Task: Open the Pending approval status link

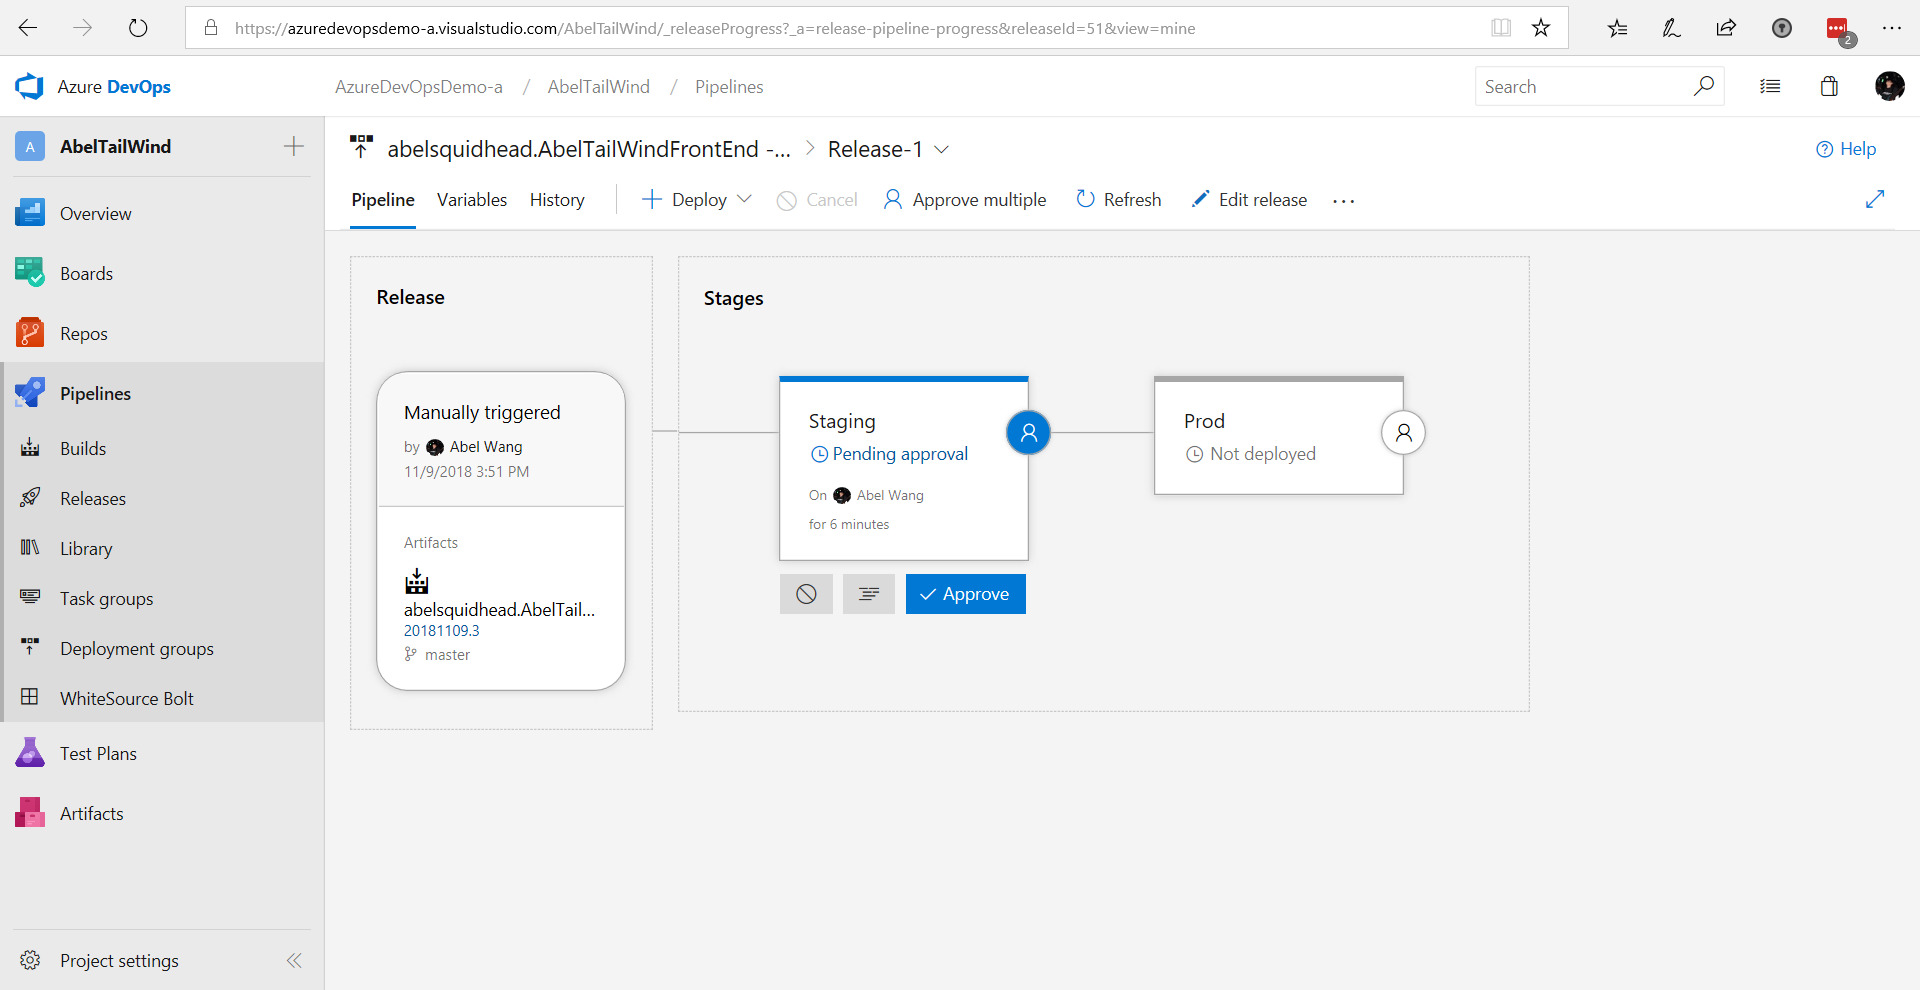Action: coord(889,454)
